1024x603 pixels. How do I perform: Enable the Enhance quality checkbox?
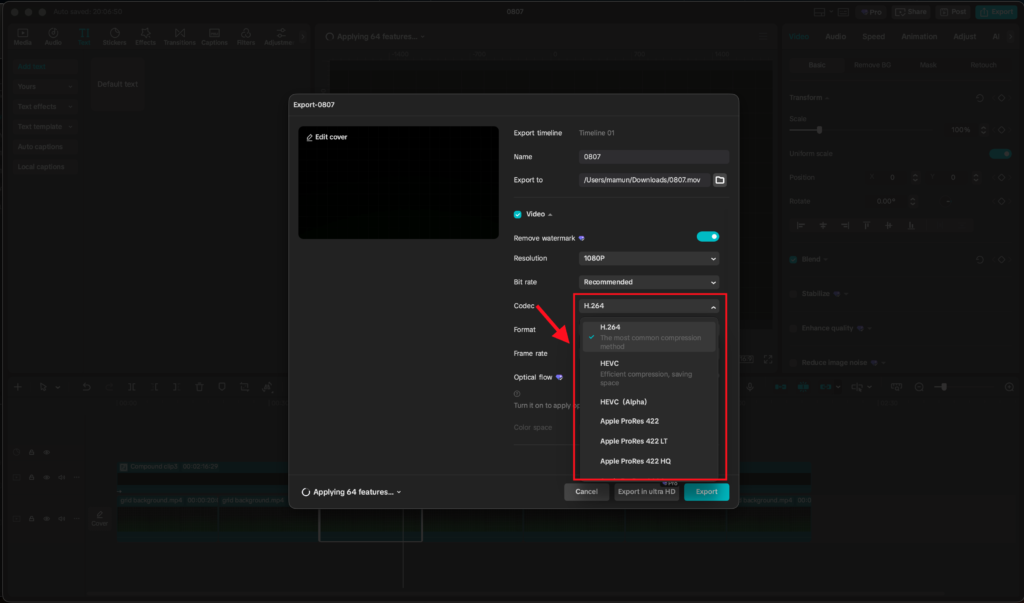click(793, 328)
